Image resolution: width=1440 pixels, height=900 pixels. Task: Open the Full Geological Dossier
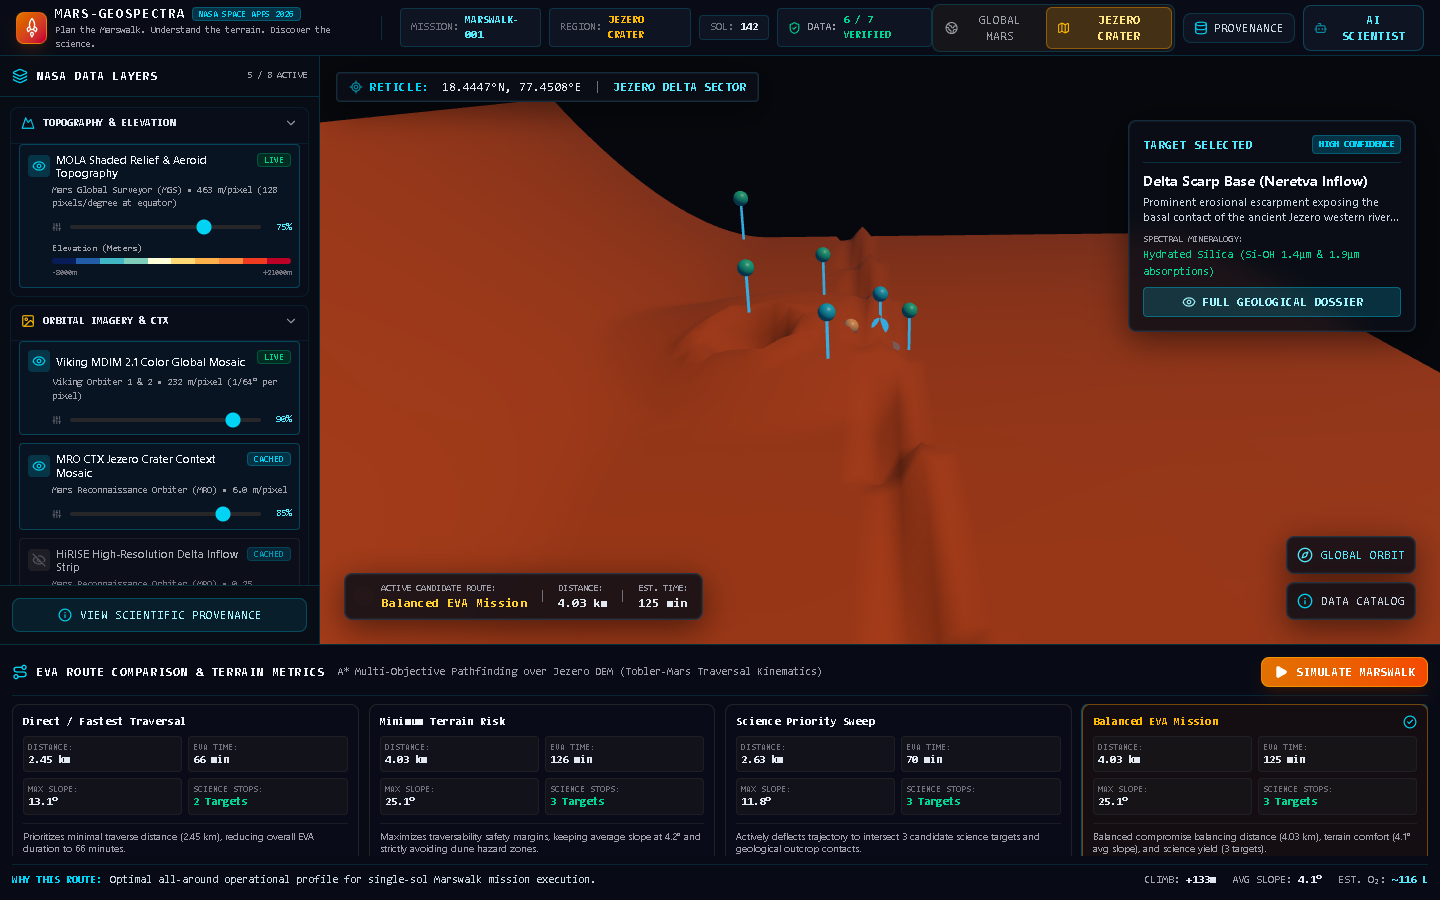pos(1272,302)
